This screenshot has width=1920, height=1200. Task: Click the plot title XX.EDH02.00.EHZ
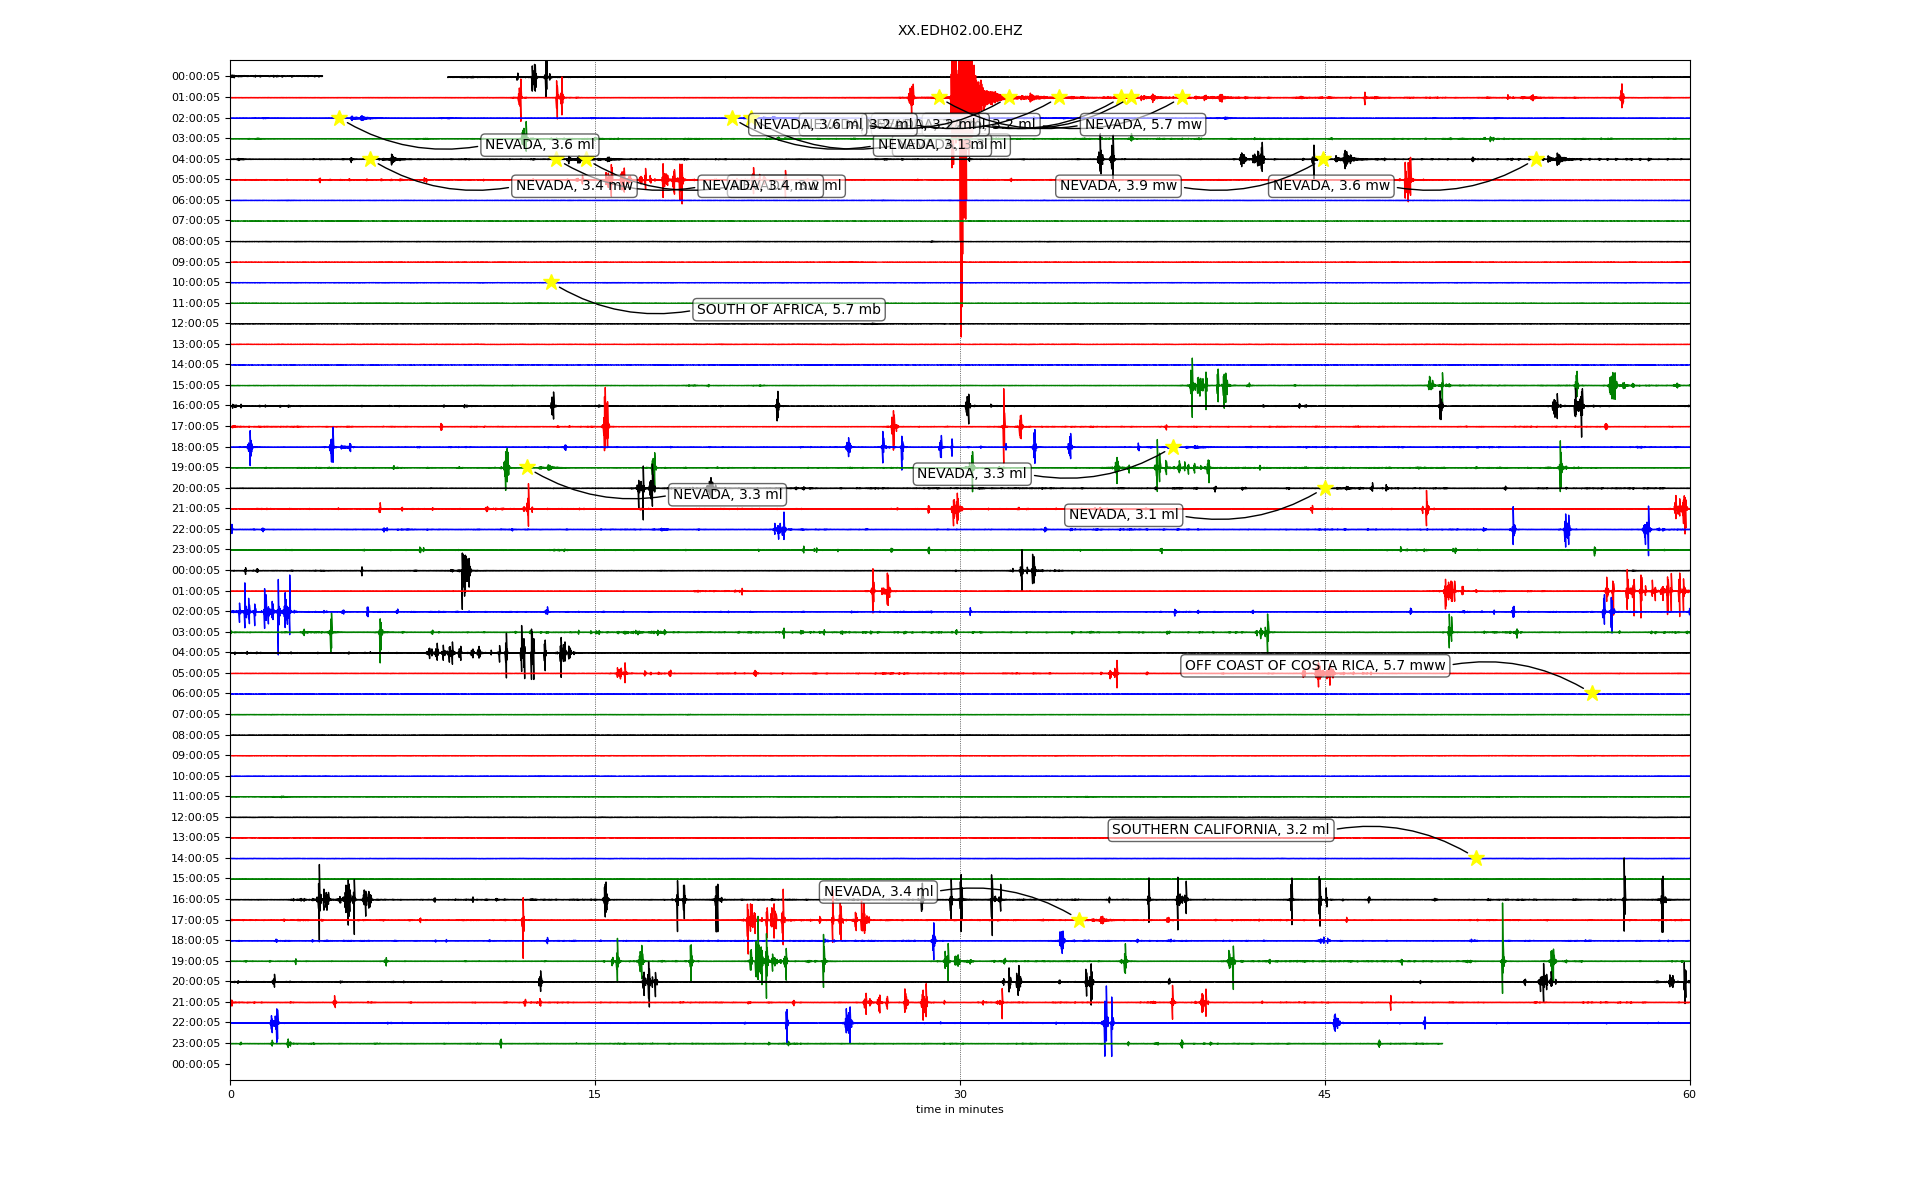click(959, 31)
